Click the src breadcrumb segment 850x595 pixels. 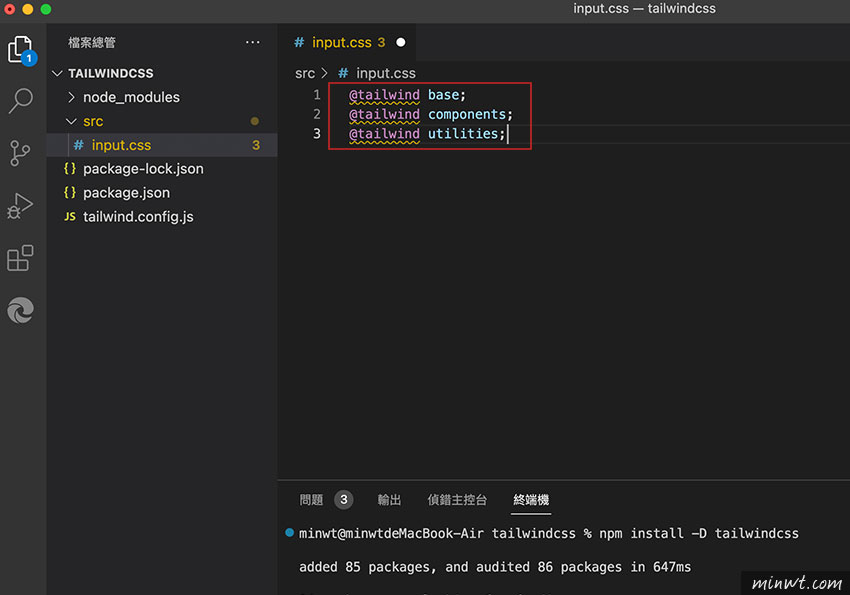(305, 73)
